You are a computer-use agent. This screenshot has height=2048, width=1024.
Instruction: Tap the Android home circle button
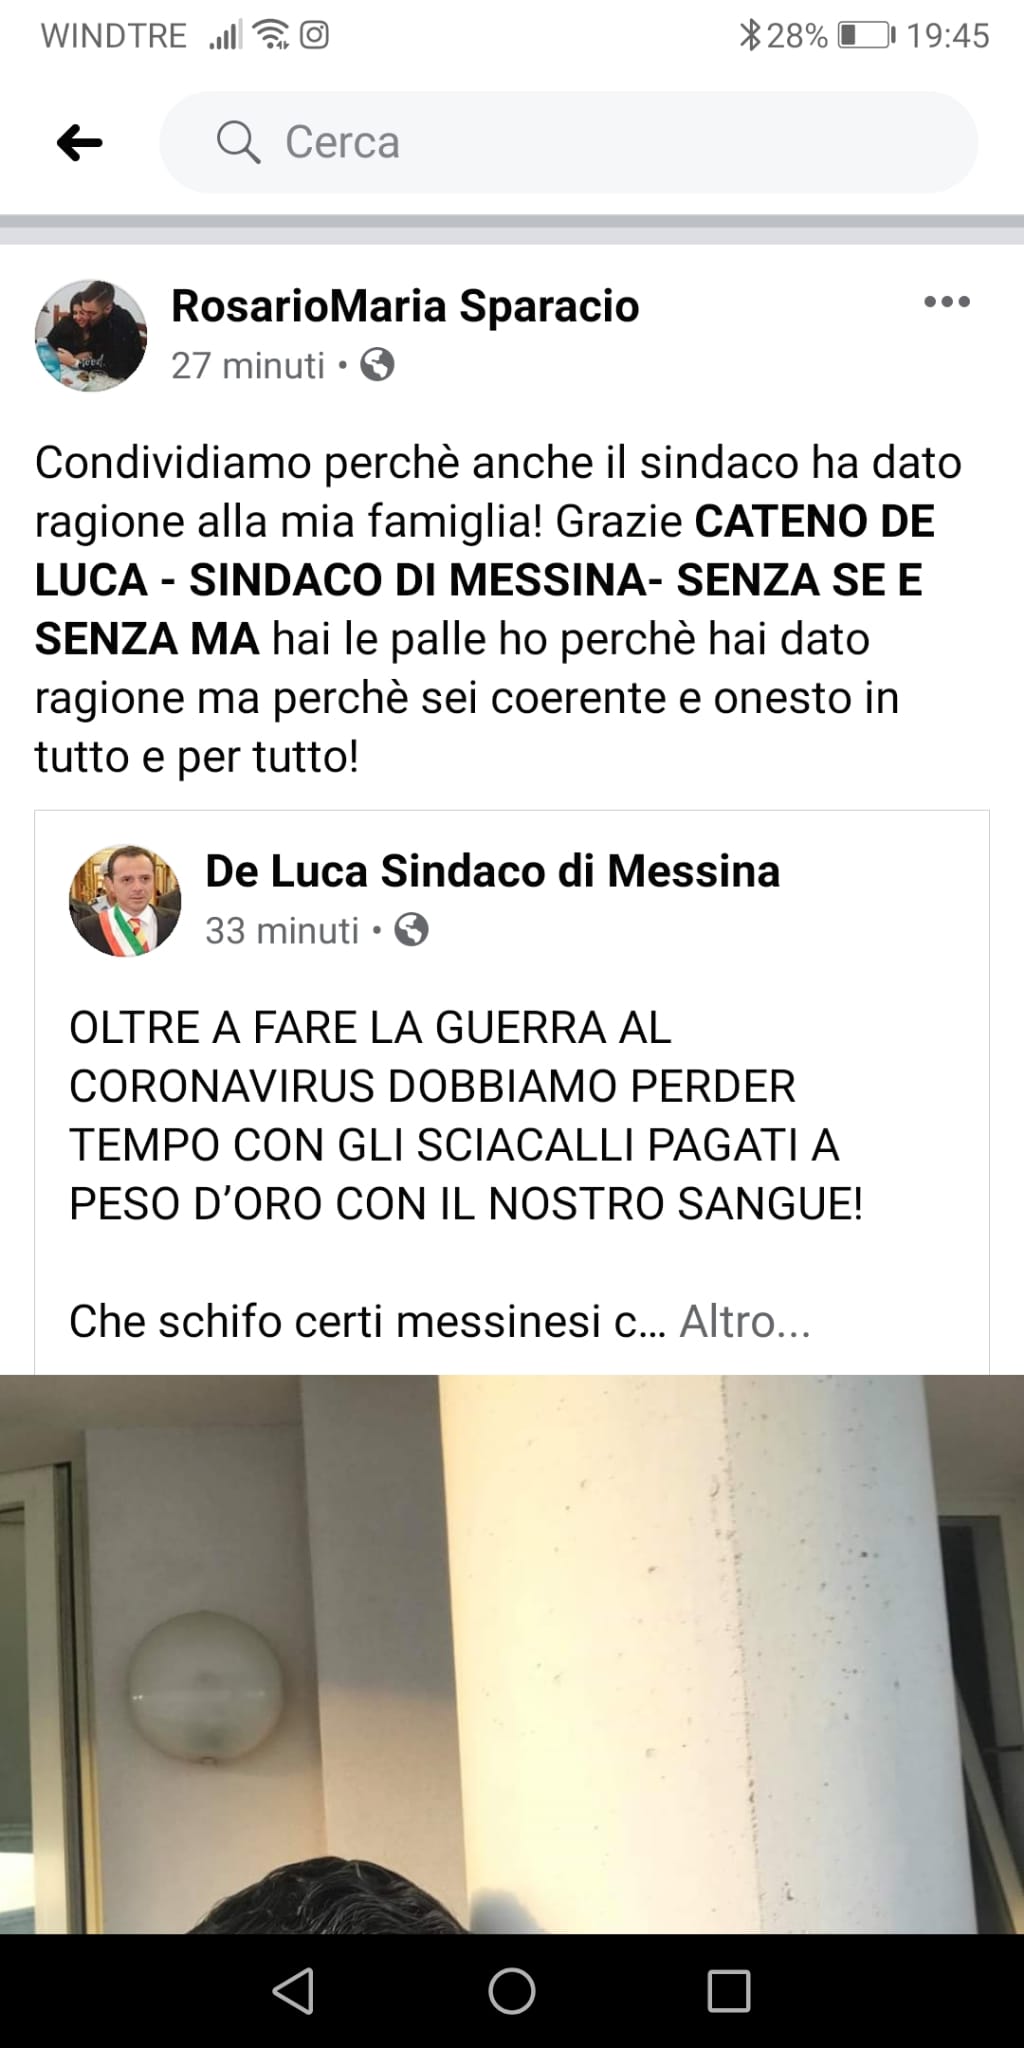pyautogui.click(x=512, y=1990)
